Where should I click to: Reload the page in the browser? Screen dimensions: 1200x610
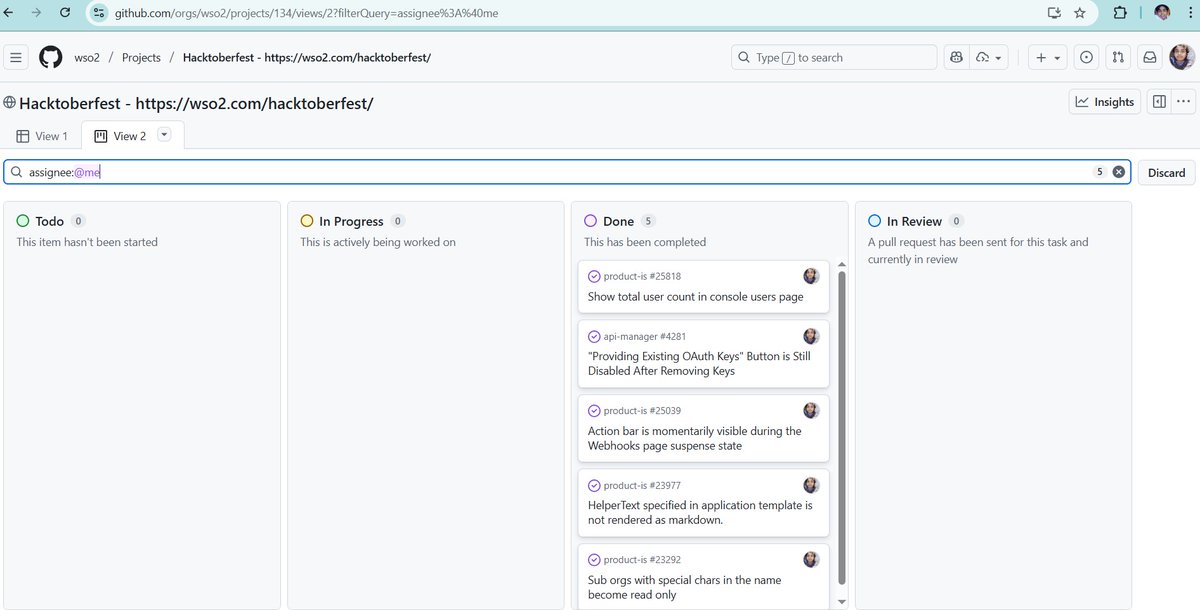(x=65, y=13)
